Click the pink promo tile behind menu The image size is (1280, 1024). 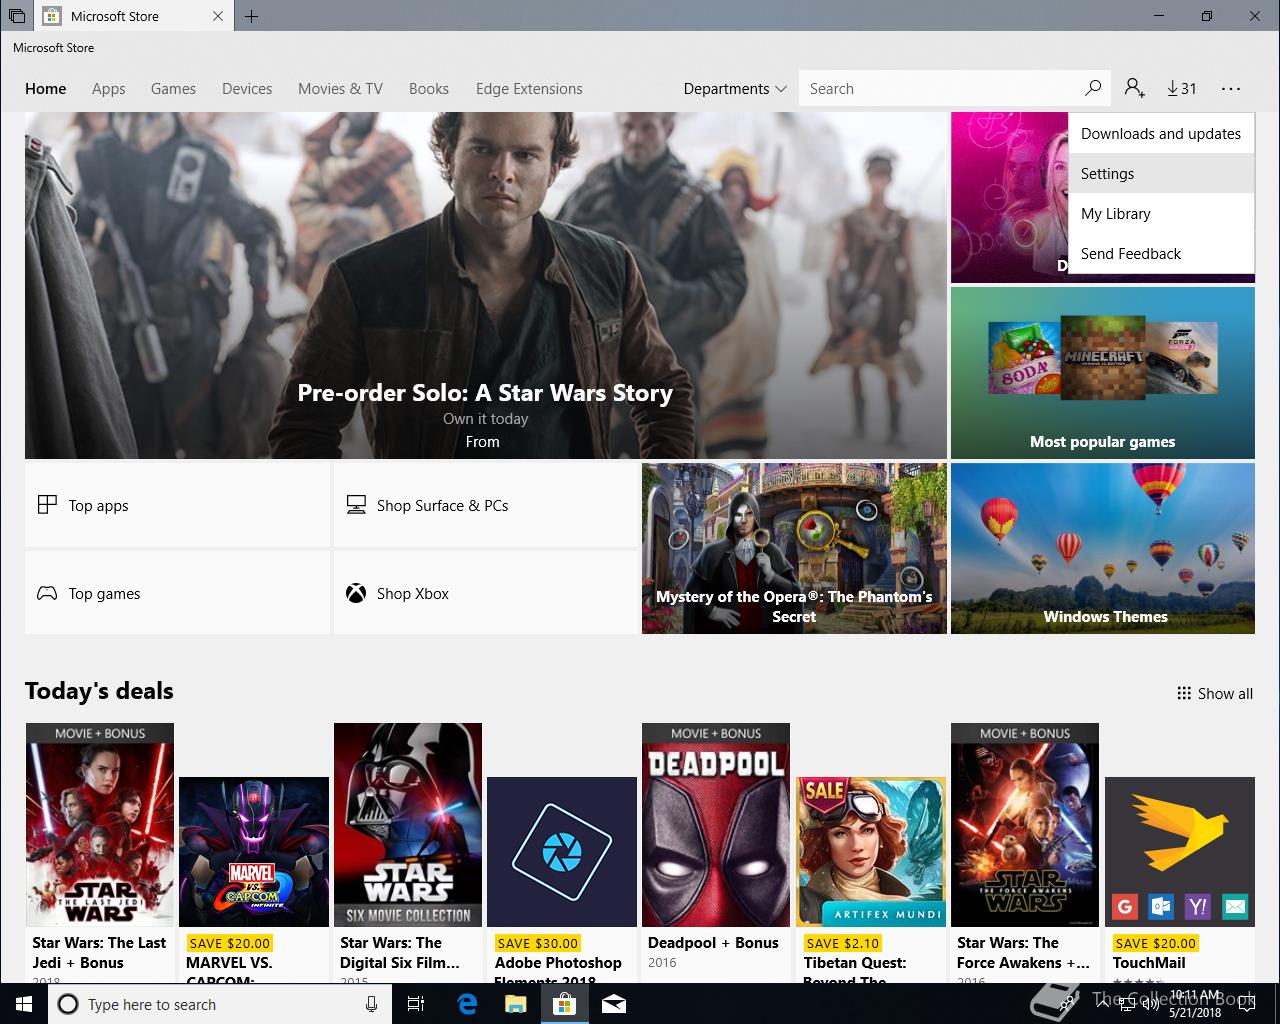pyautogui.click(x=1009, y=197)
